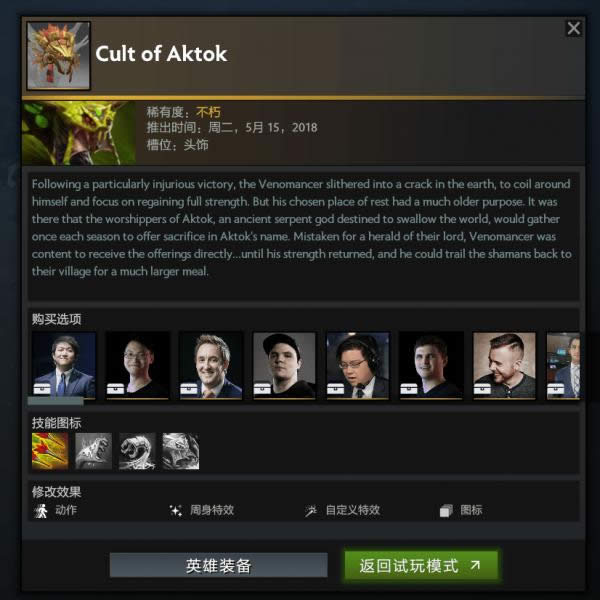Click the walking figure icon beside 动作
600x600 pixels.
pos(41,510)
